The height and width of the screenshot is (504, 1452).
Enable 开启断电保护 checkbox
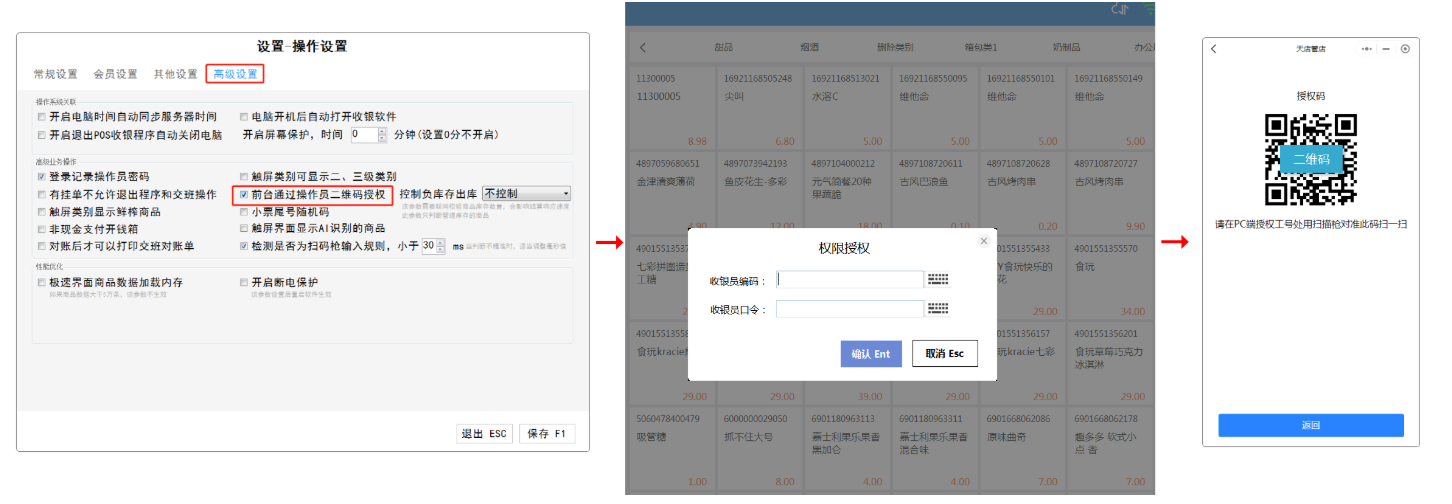coord(244,283)
